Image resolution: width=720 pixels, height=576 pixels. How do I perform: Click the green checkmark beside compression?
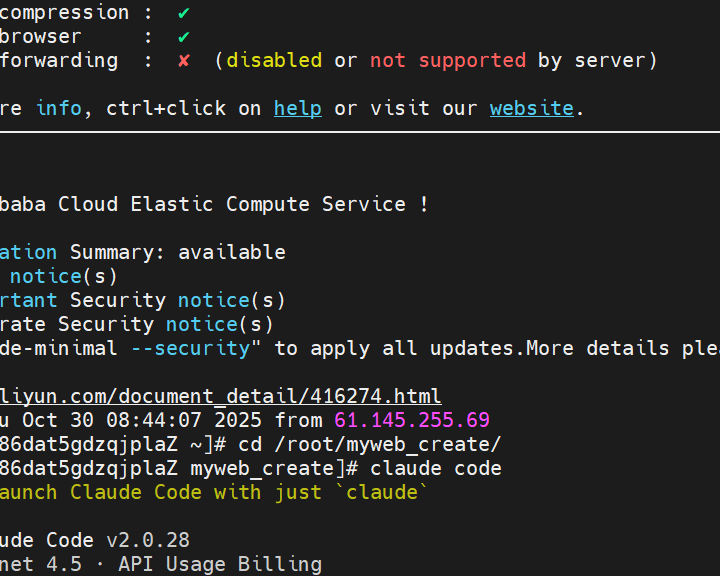point(184,13)
